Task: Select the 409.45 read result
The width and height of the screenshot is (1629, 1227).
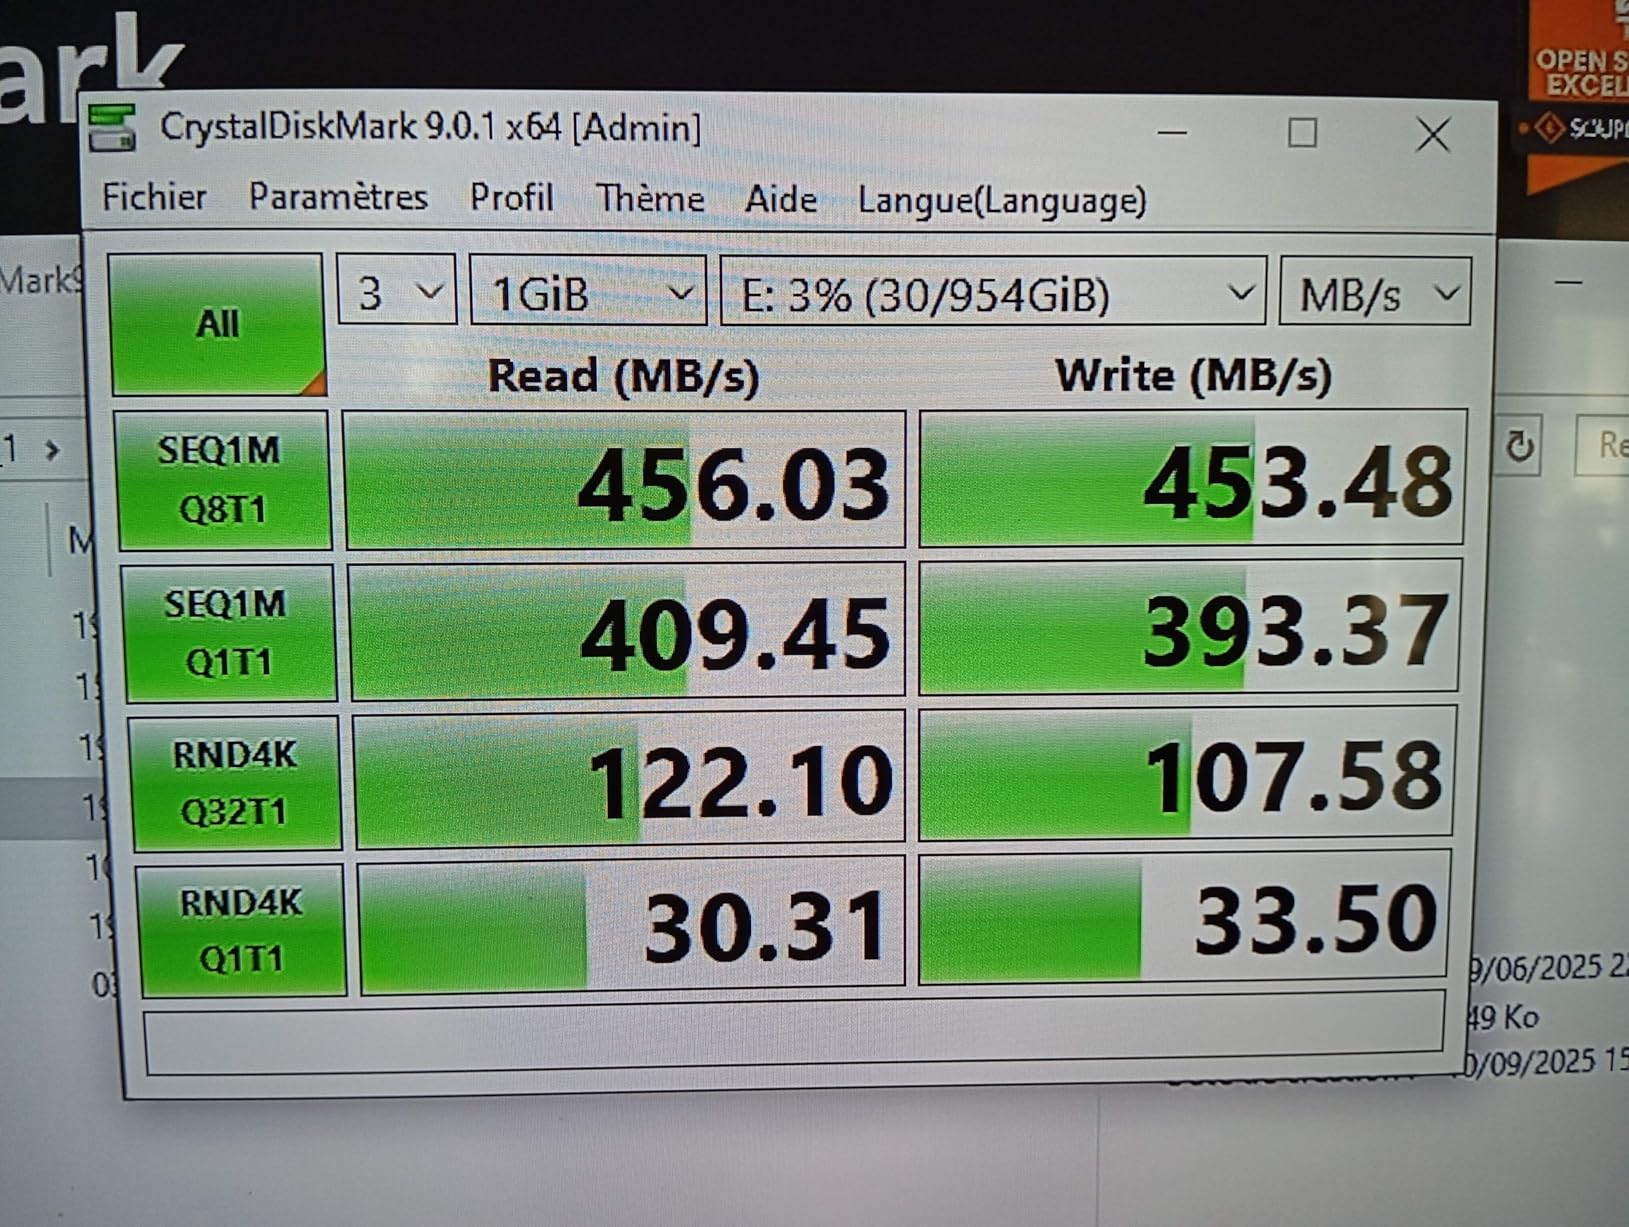Action: point(628,631)
